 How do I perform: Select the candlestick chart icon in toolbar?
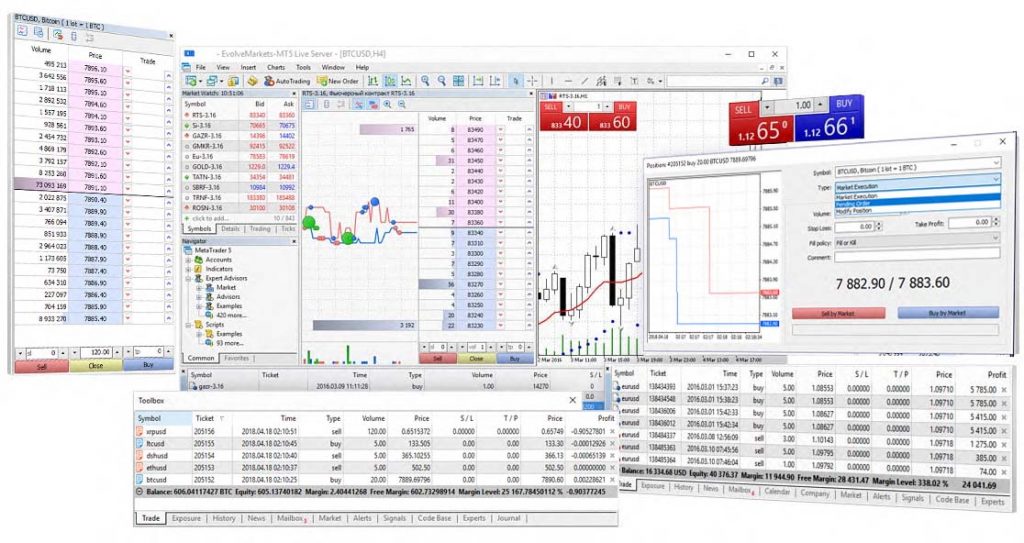click(390, 81)
